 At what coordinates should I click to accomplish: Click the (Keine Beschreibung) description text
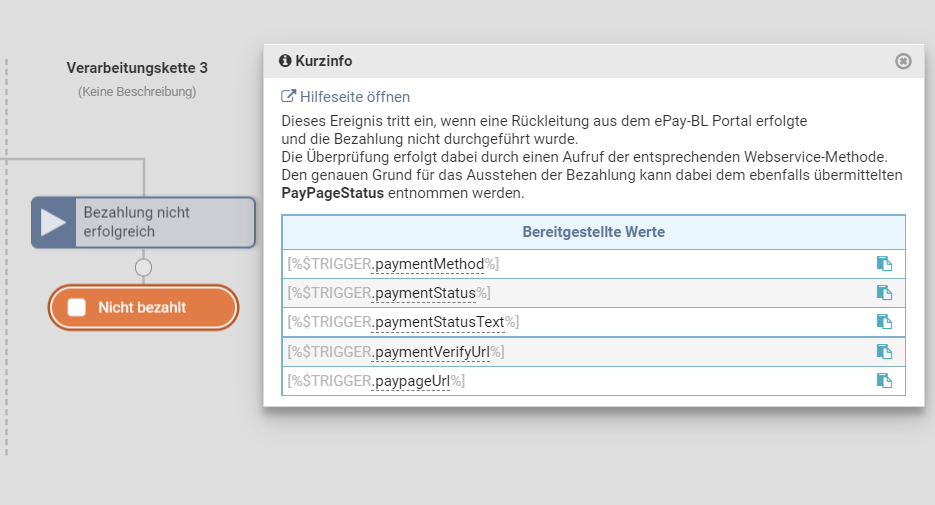click(x=137, y=92)
